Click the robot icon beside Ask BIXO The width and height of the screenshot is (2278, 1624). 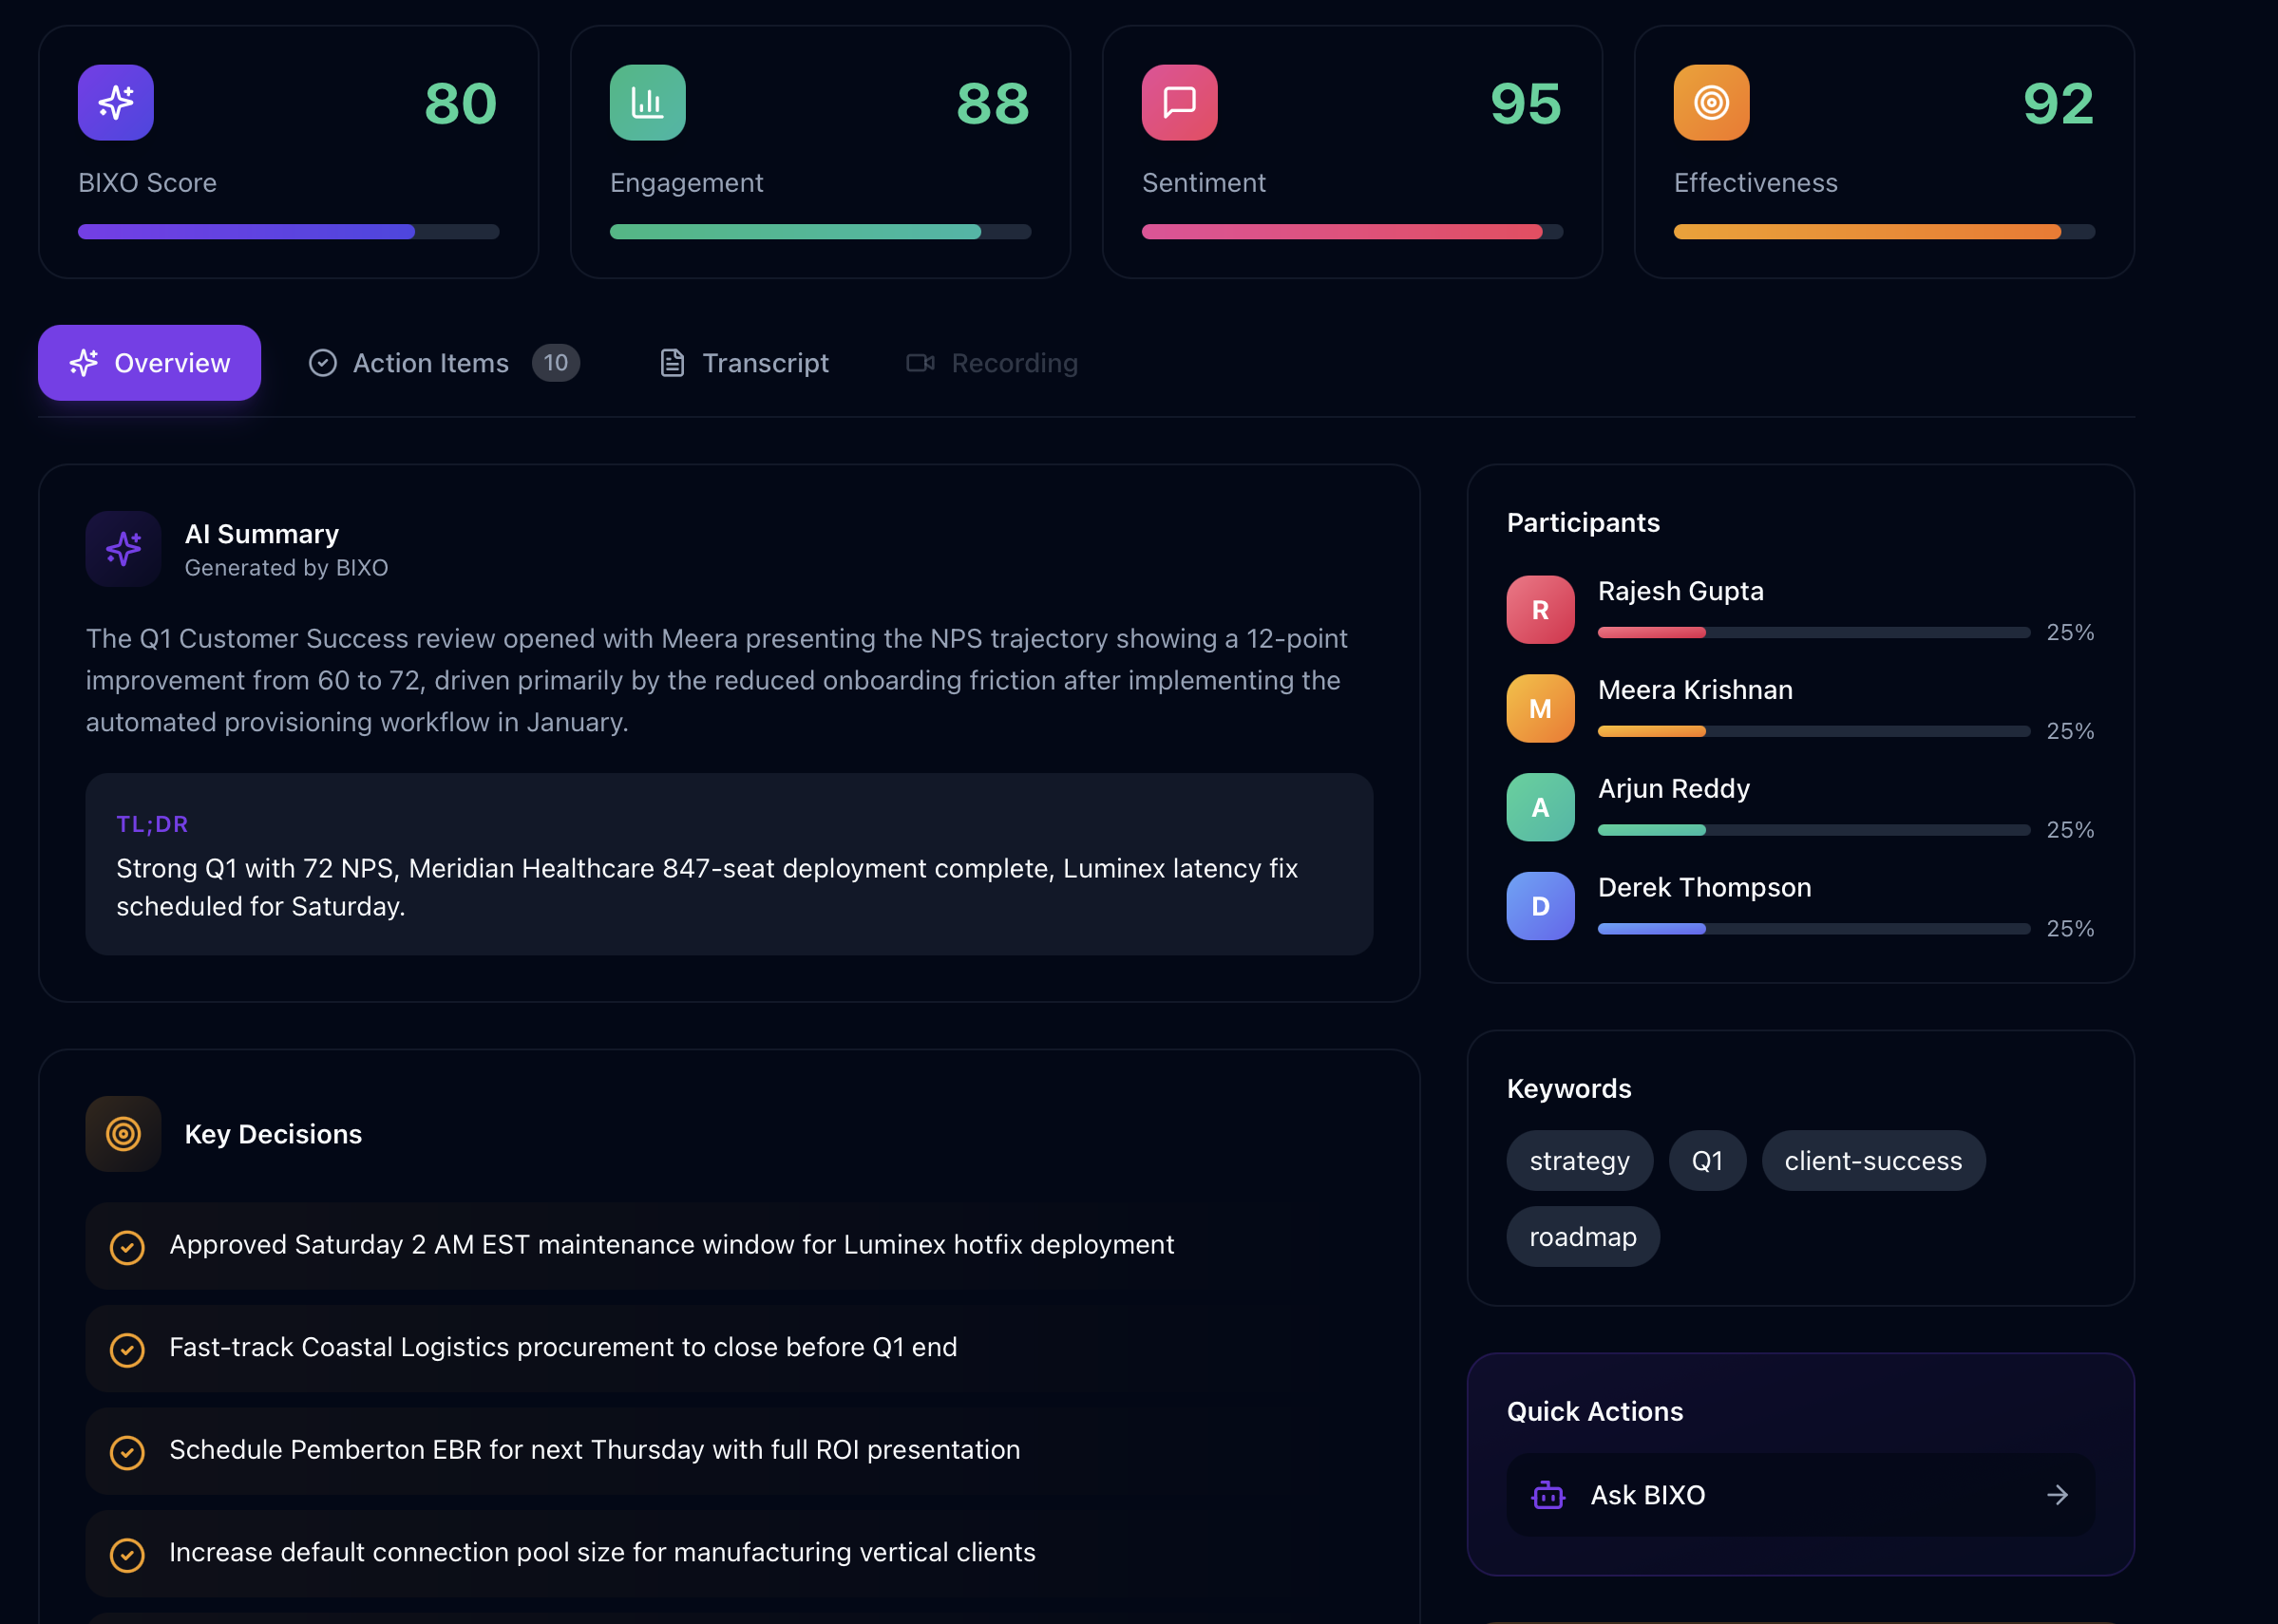click(x=1548, y=1495)
